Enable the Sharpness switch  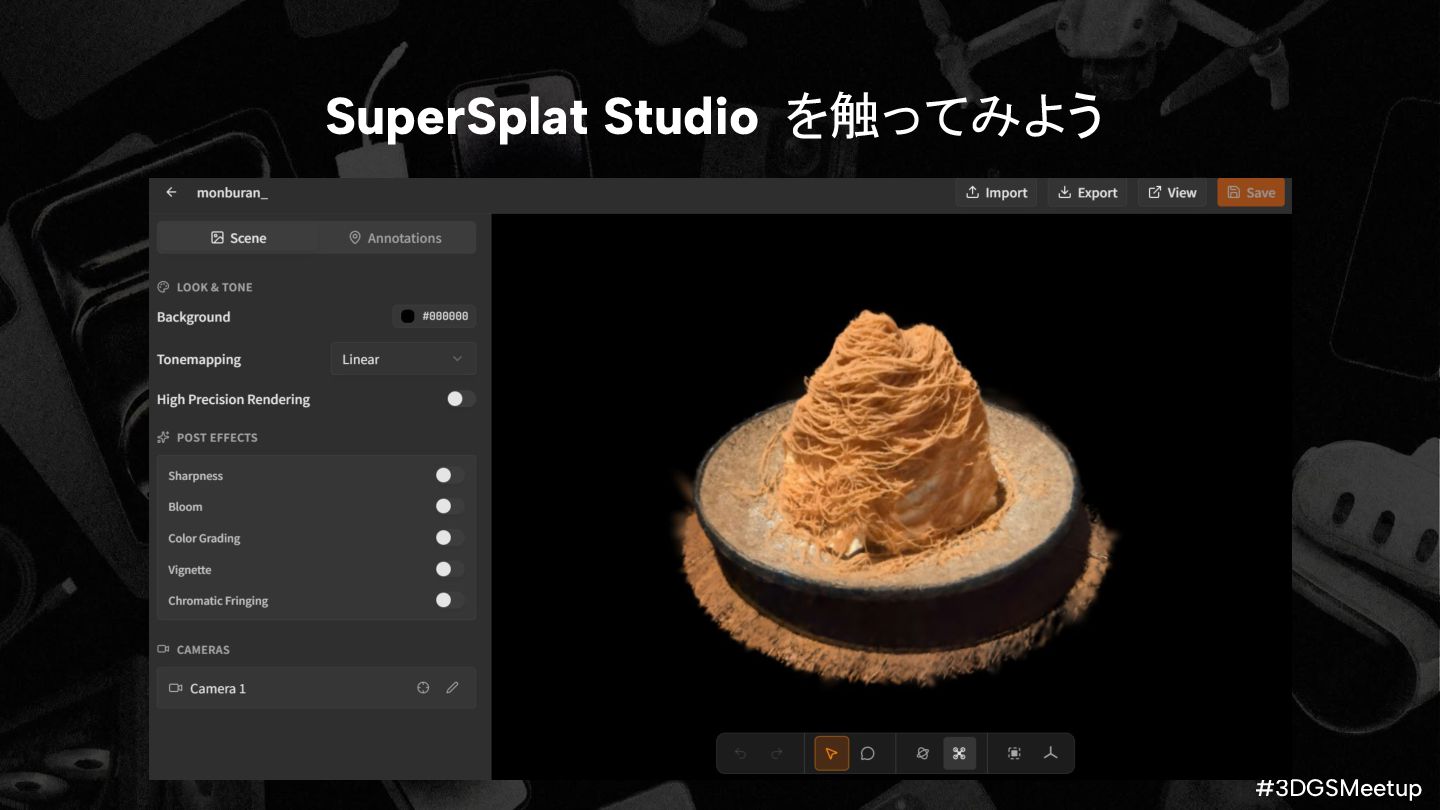pyautogui.click(x=449, y=476)
